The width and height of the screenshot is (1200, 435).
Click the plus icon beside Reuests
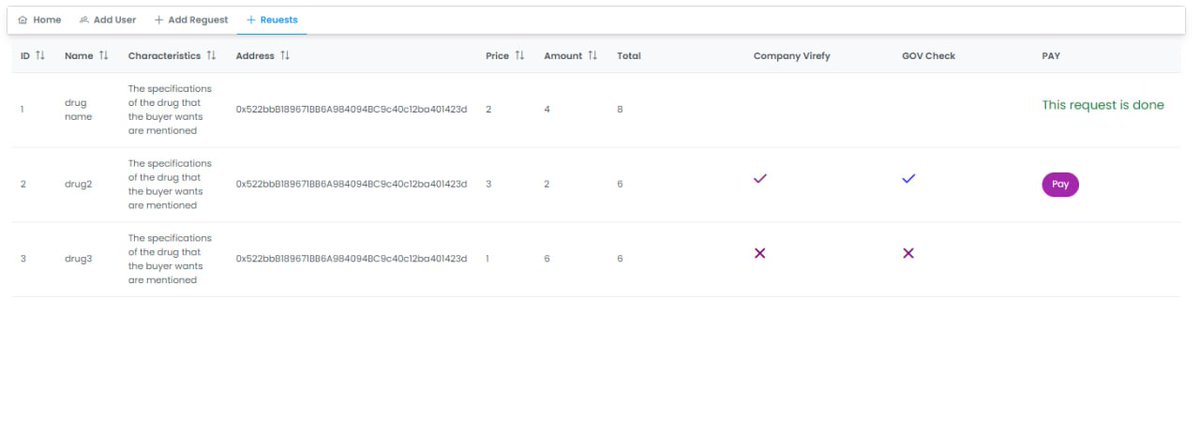tap(251, 20)
